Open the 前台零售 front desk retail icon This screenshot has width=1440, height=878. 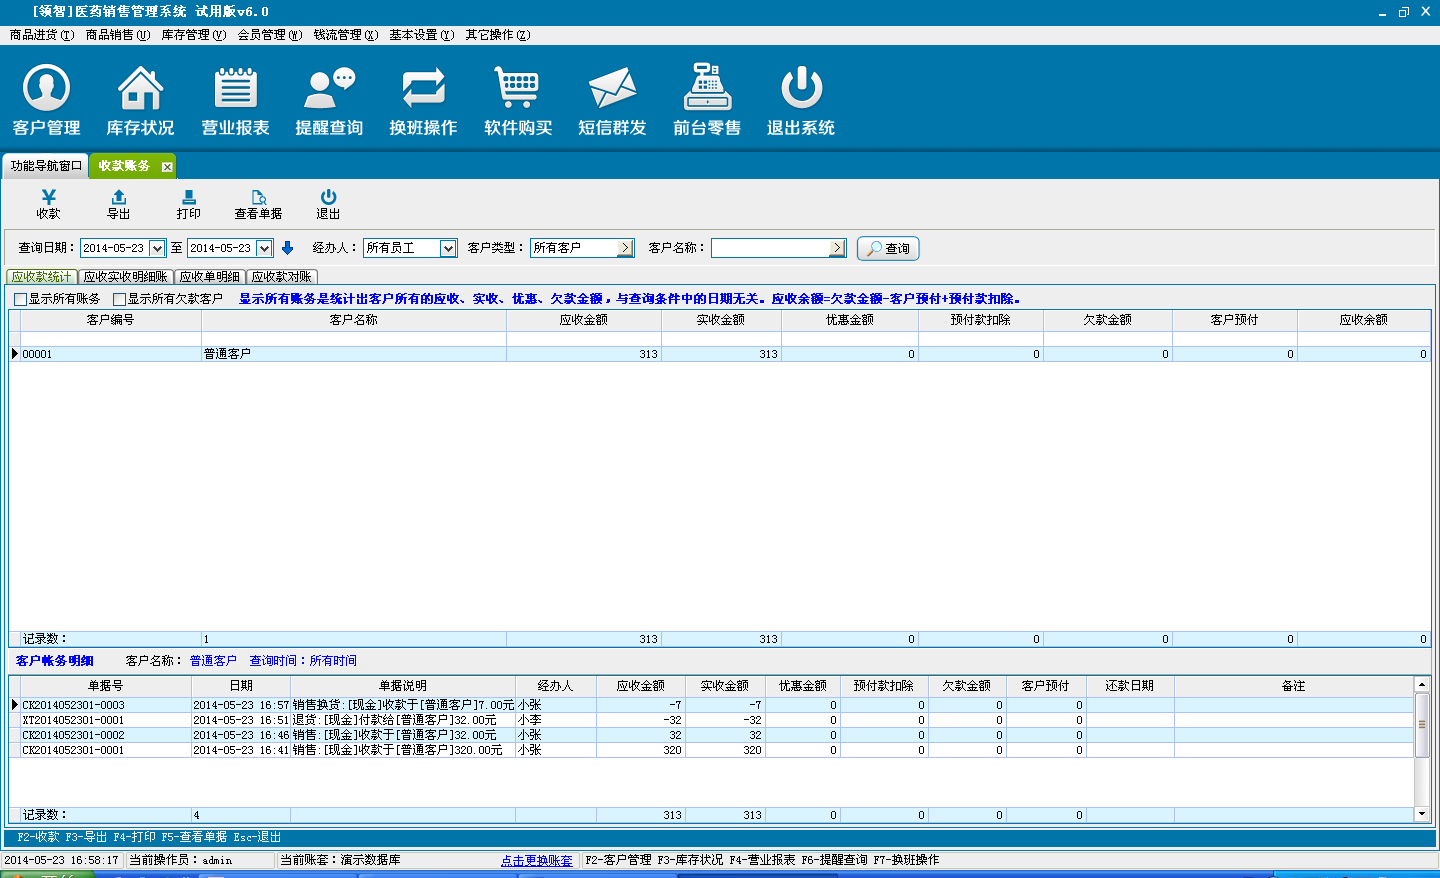pos(707,100)
